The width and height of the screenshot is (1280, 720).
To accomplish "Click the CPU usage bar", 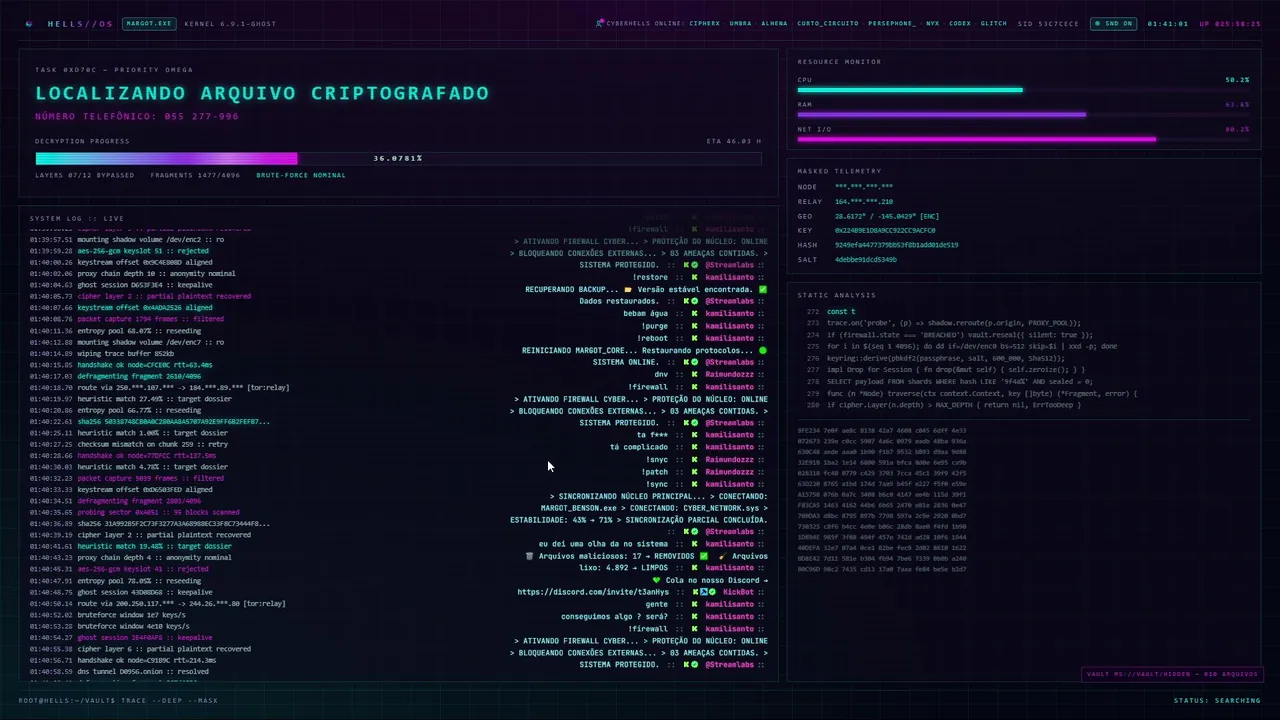I will [1023, 90].
